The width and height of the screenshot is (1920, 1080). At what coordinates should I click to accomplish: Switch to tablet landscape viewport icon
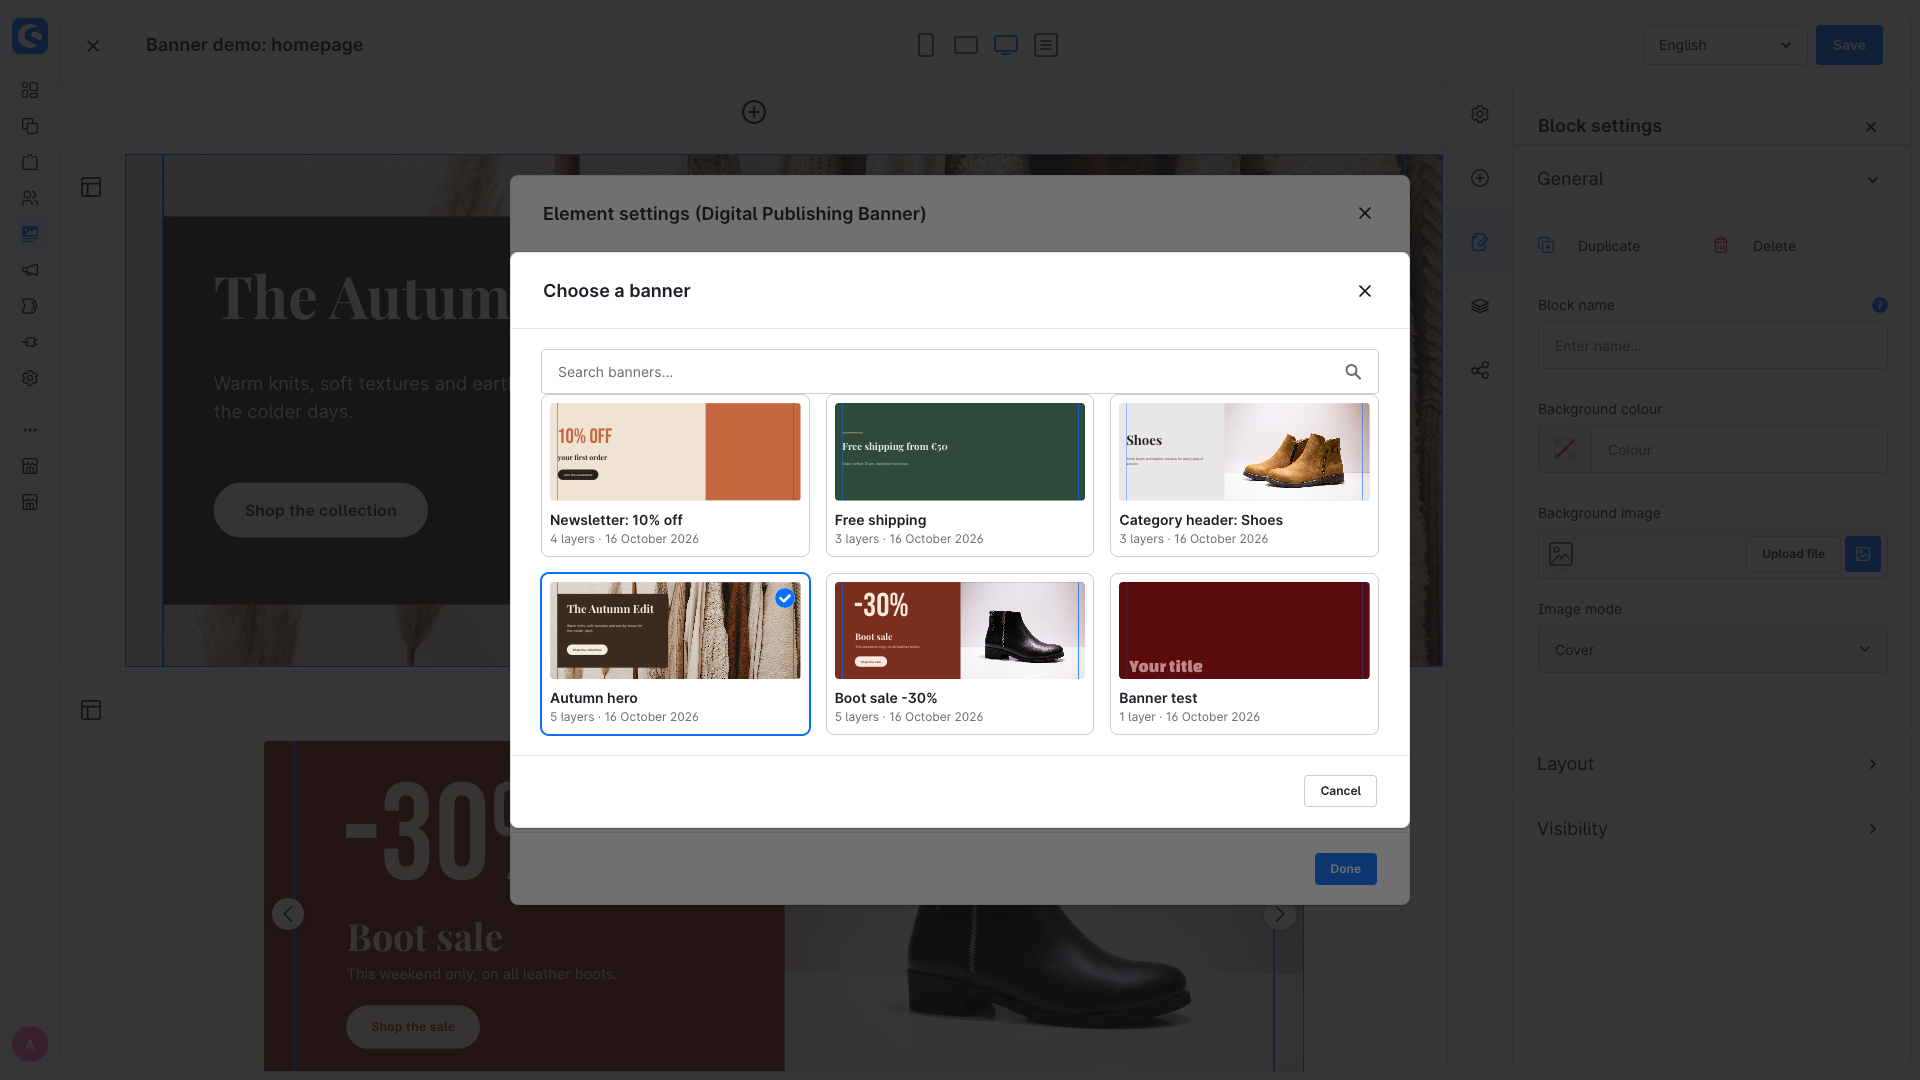966,45
